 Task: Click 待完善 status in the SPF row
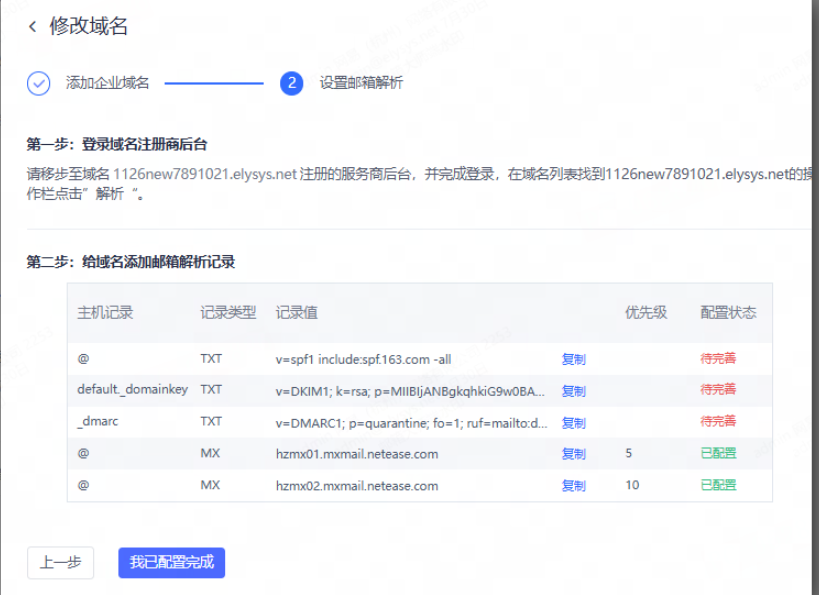[718, 358]
